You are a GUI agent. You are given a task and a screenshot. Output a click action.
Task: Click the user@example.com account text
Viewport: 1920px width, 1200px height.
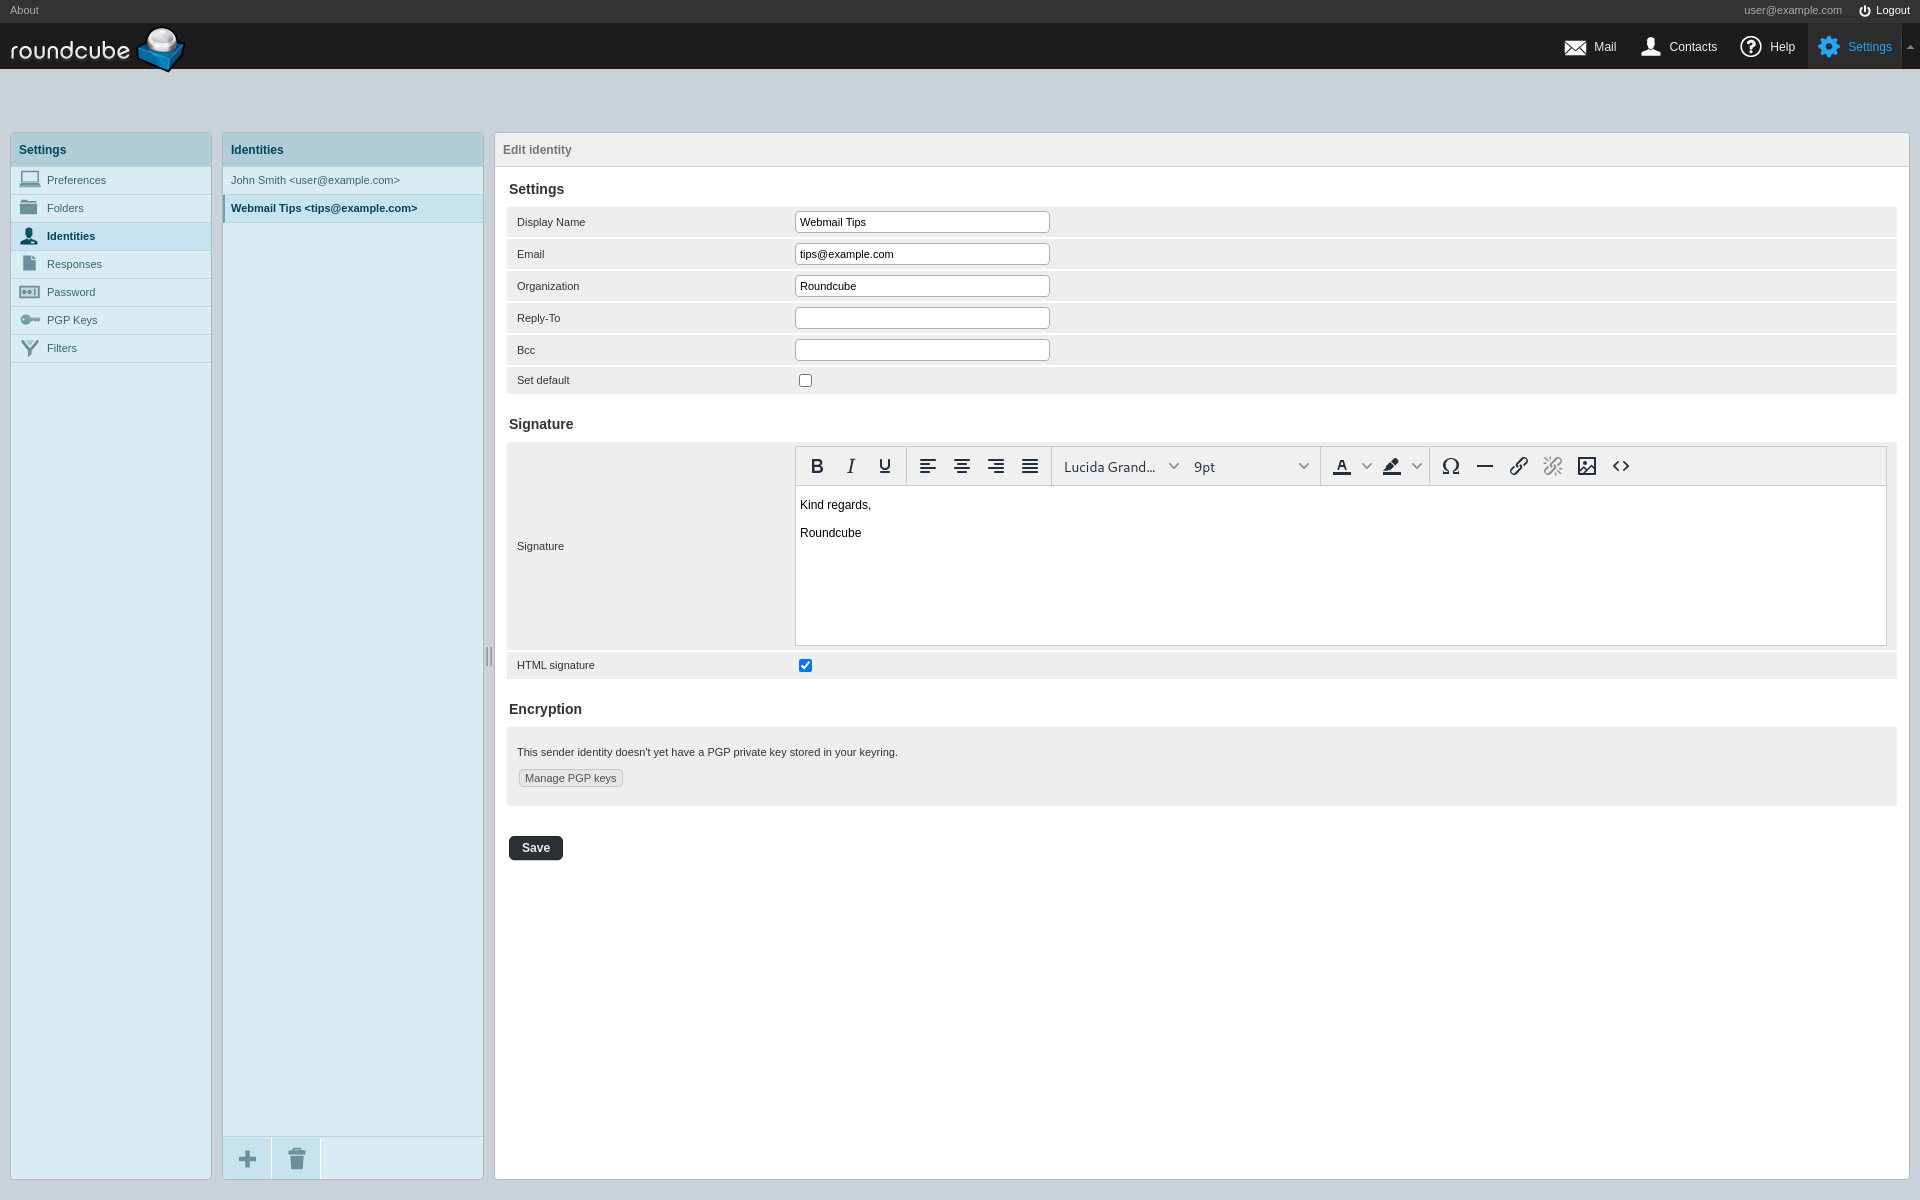1793,10
